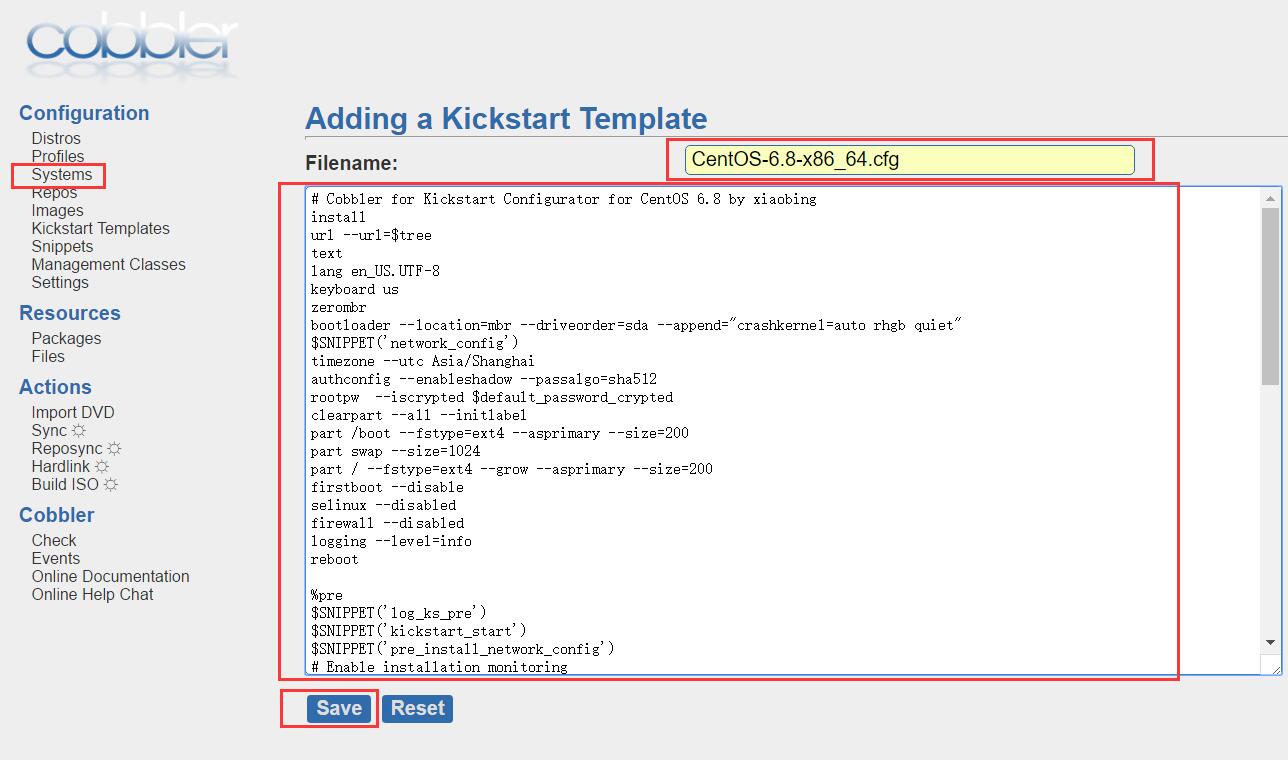Open the Images page
Viewport: 1288px width, 760px height.
[x=57, y=210]
